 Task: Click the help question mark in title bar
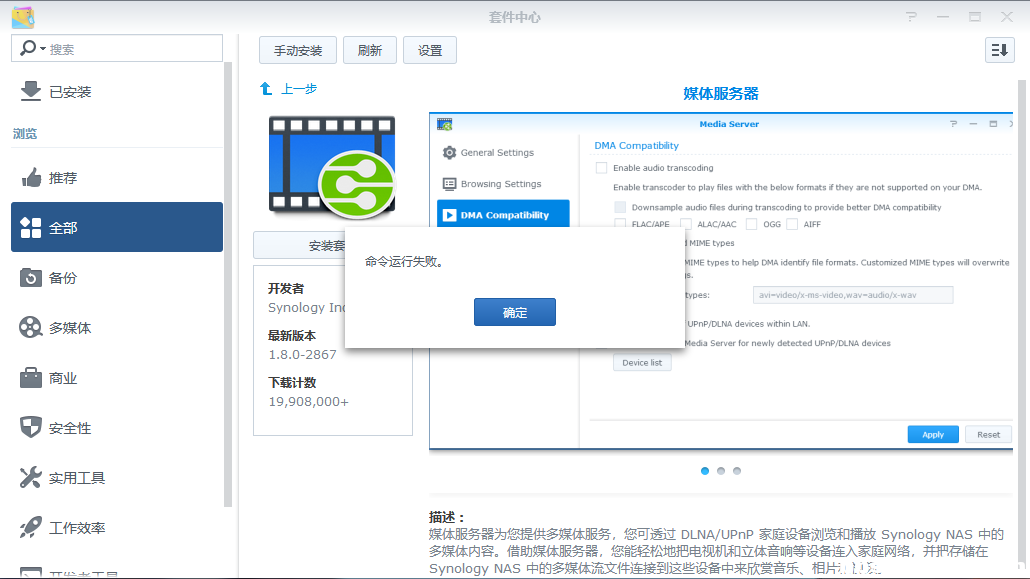point(911,17)
